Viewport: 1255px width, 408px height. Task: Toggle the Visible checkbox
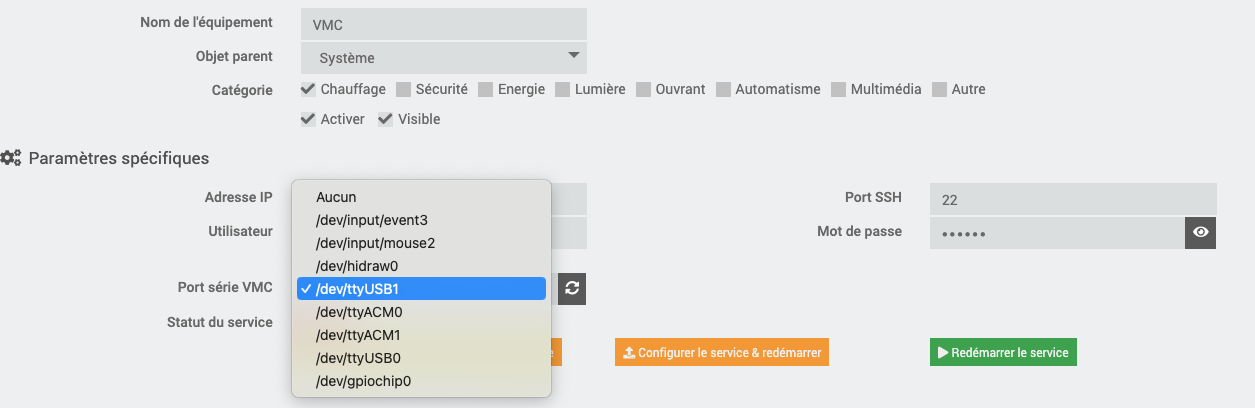385,119
